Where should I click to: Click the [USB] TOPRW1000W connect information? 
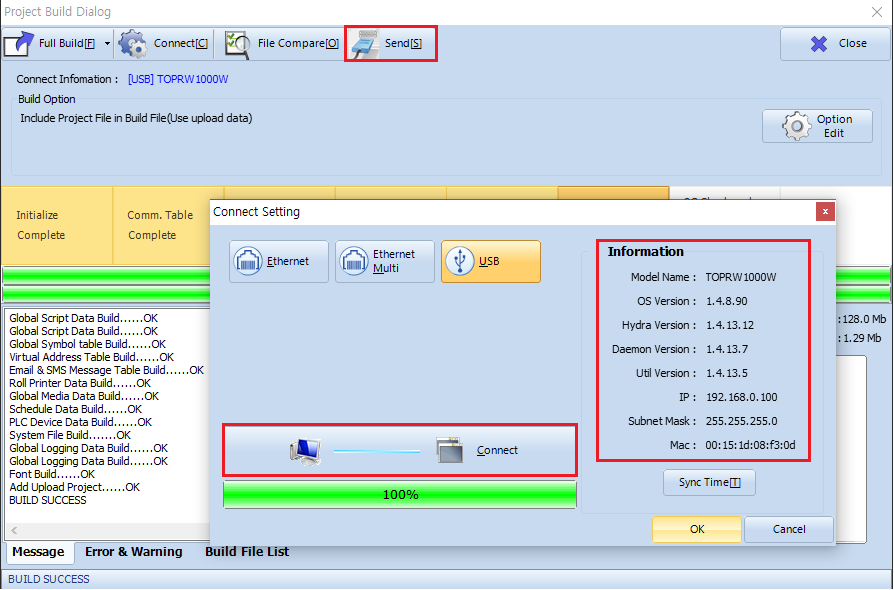click(x=178, y=79)
